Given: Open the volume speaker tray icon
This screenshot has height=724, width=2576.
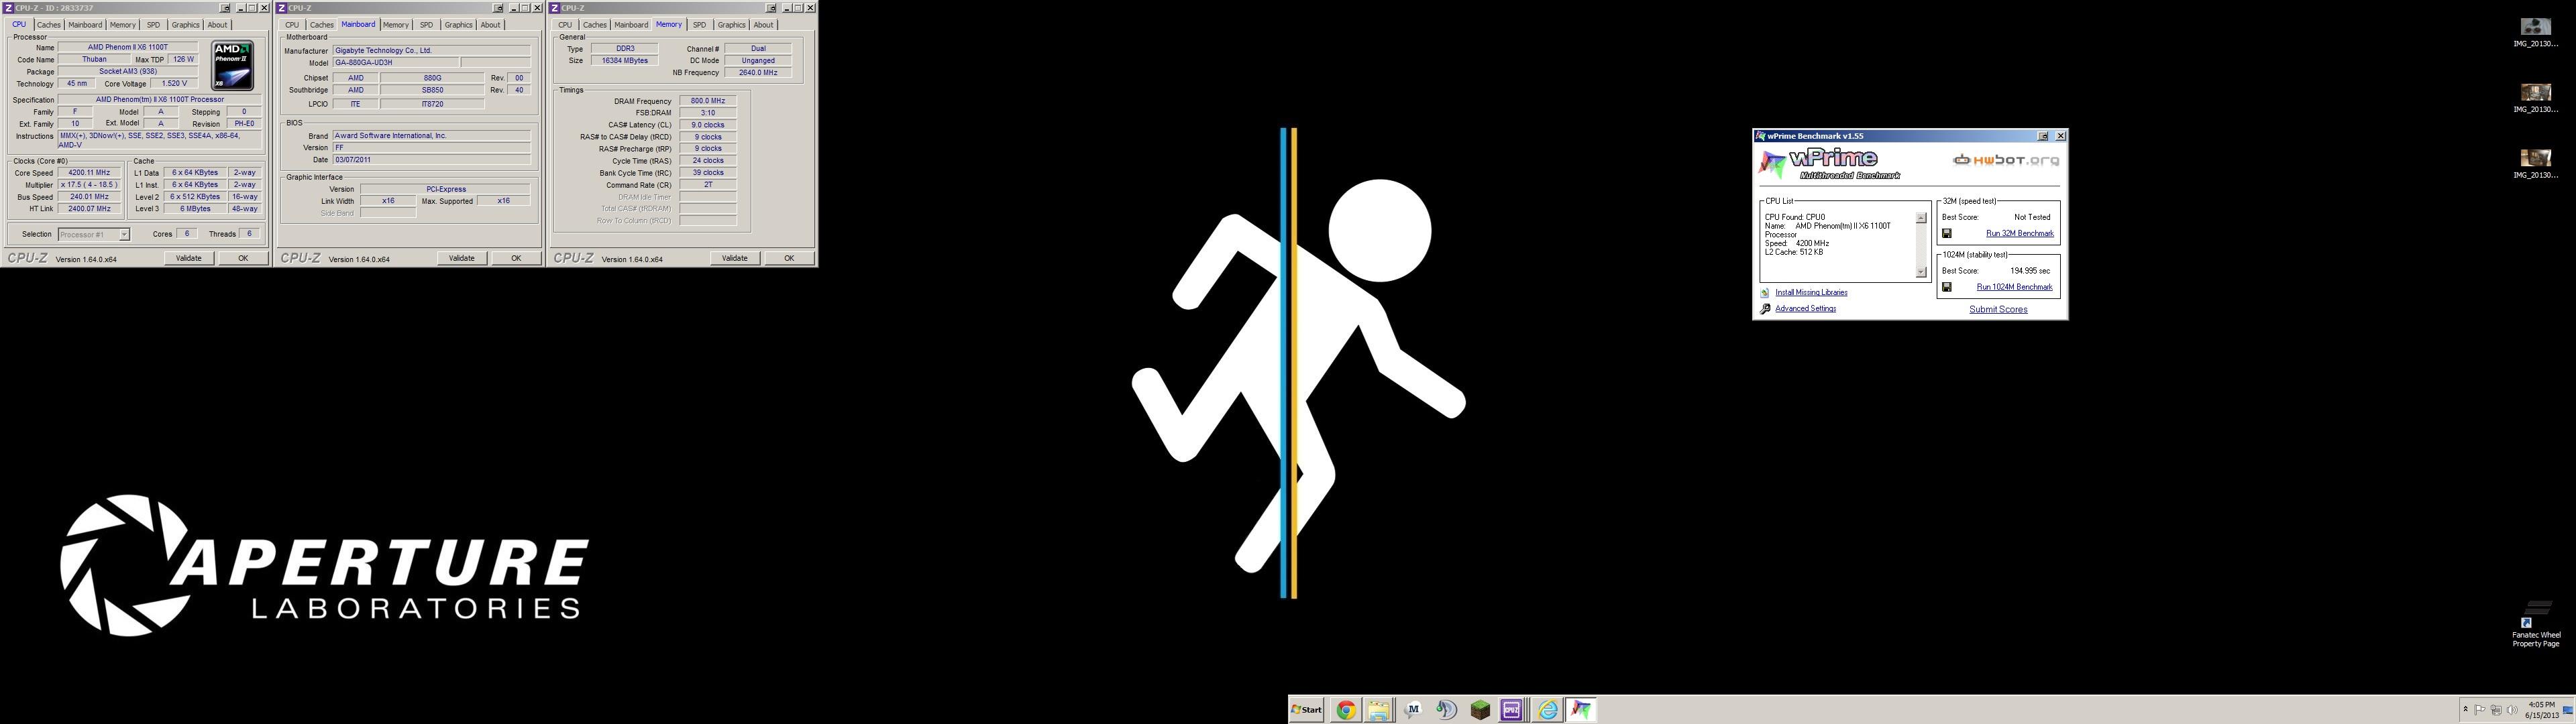Looking at the screenshot, I should pyautogui.click(x=2512, y=710).
